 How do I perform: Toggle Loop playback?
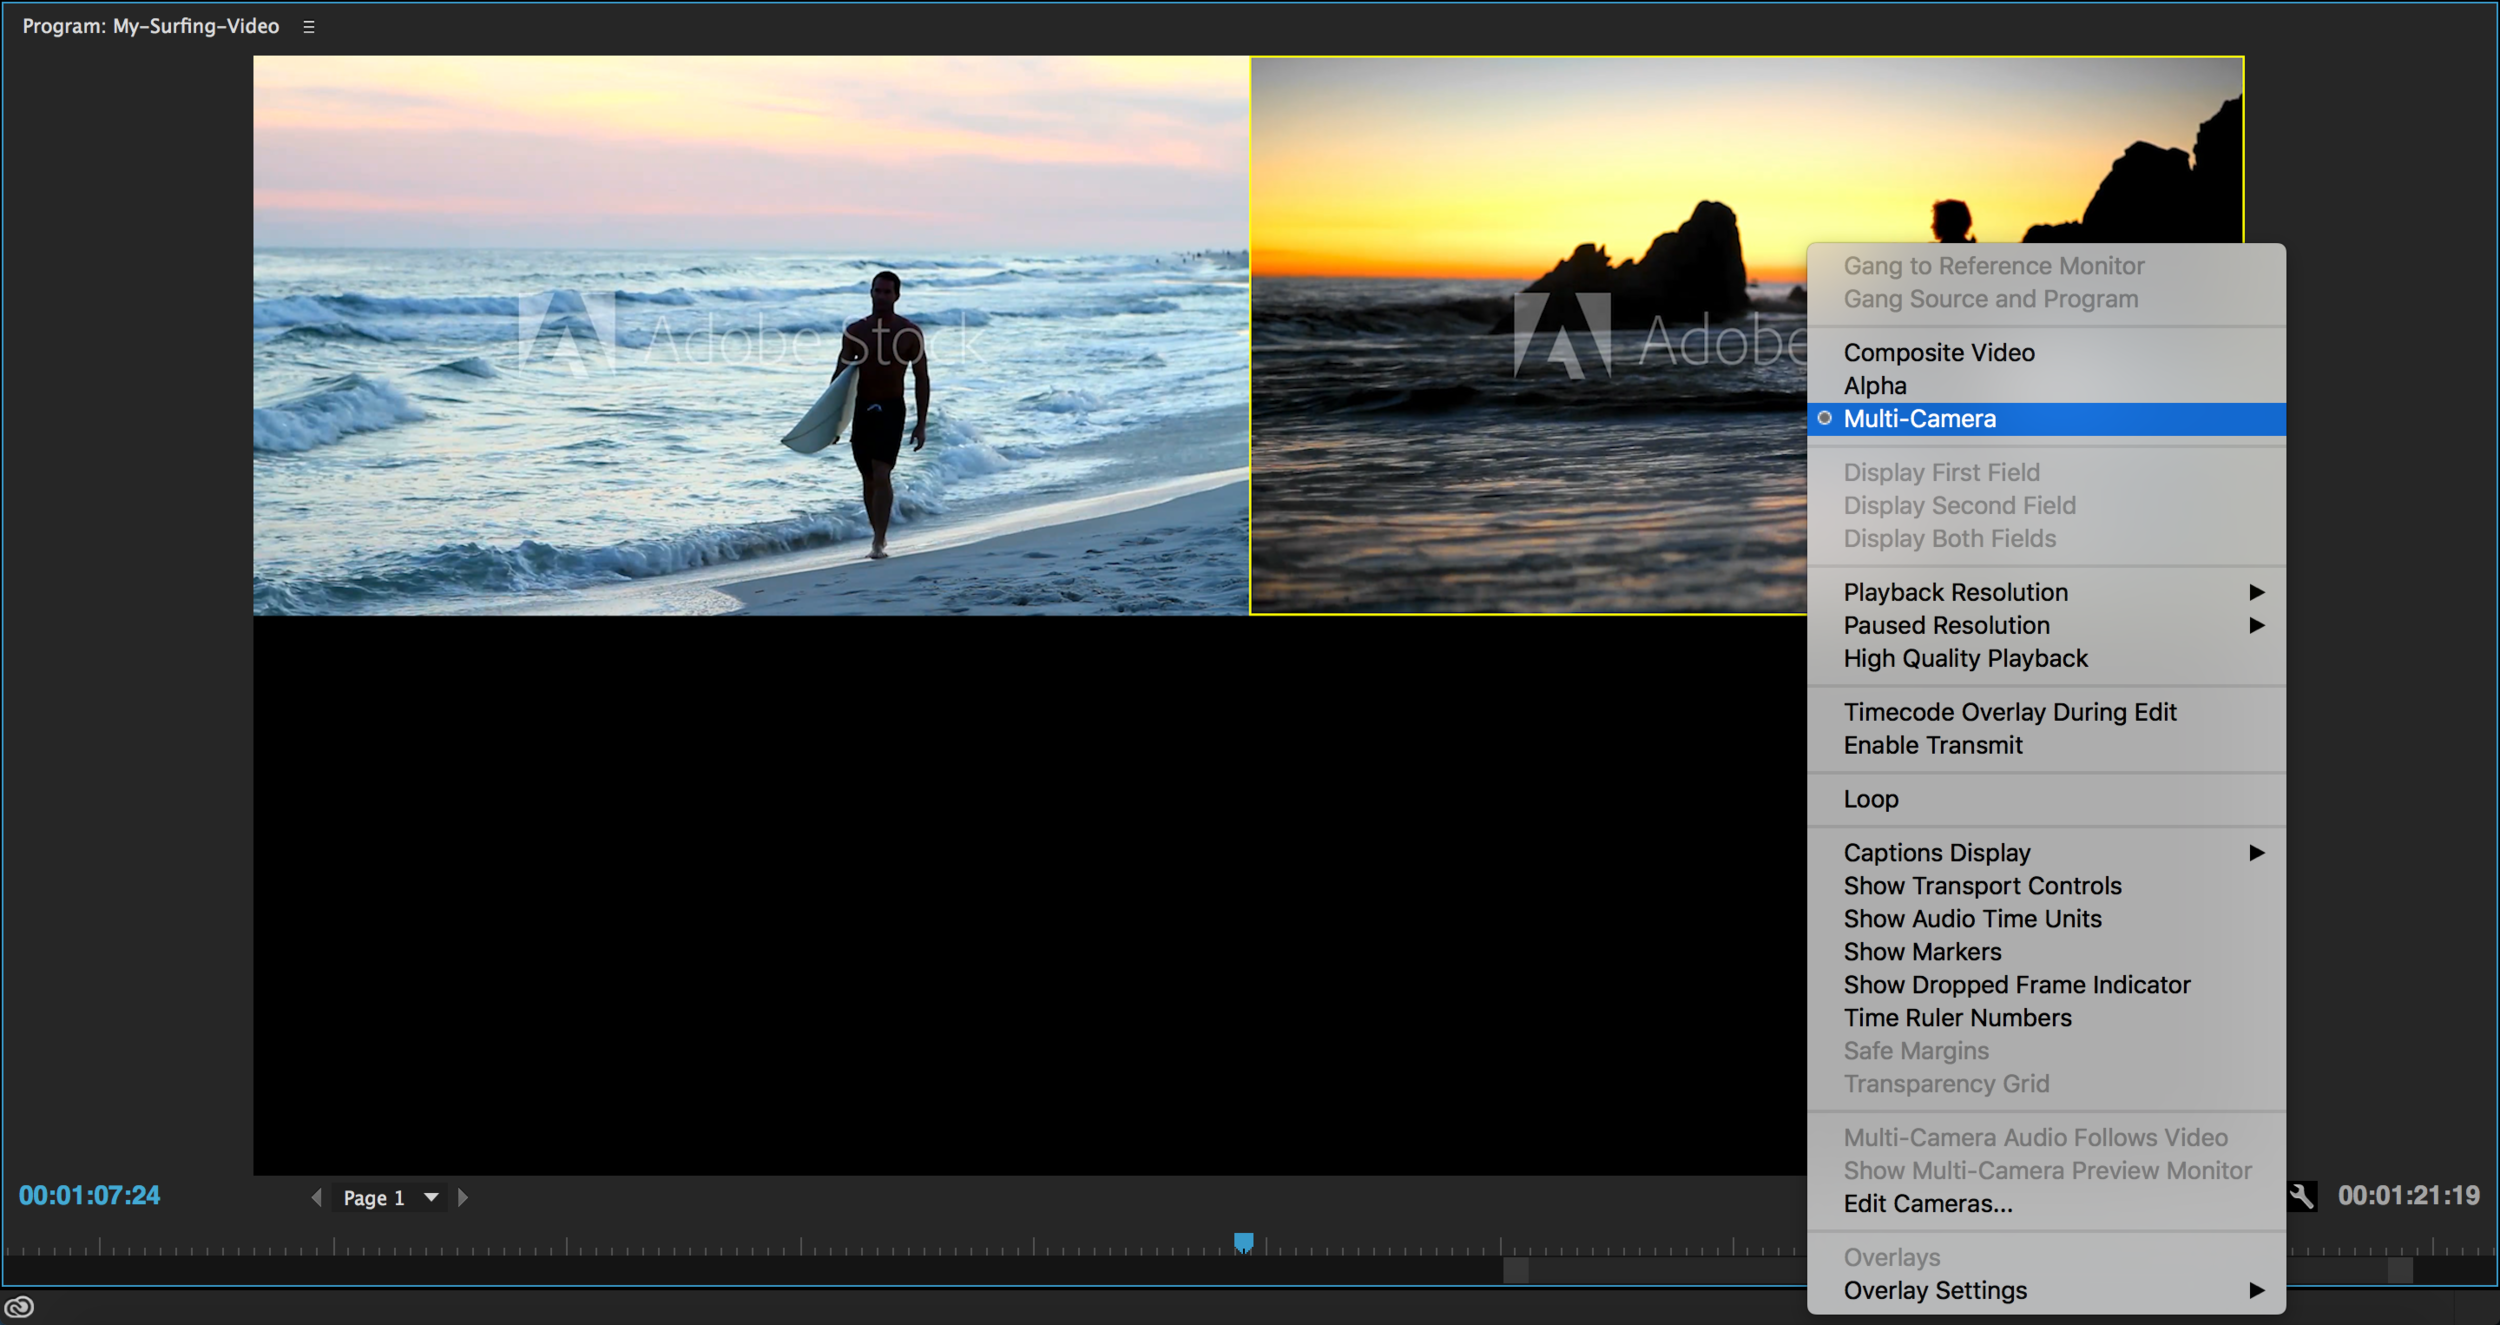2046,799
